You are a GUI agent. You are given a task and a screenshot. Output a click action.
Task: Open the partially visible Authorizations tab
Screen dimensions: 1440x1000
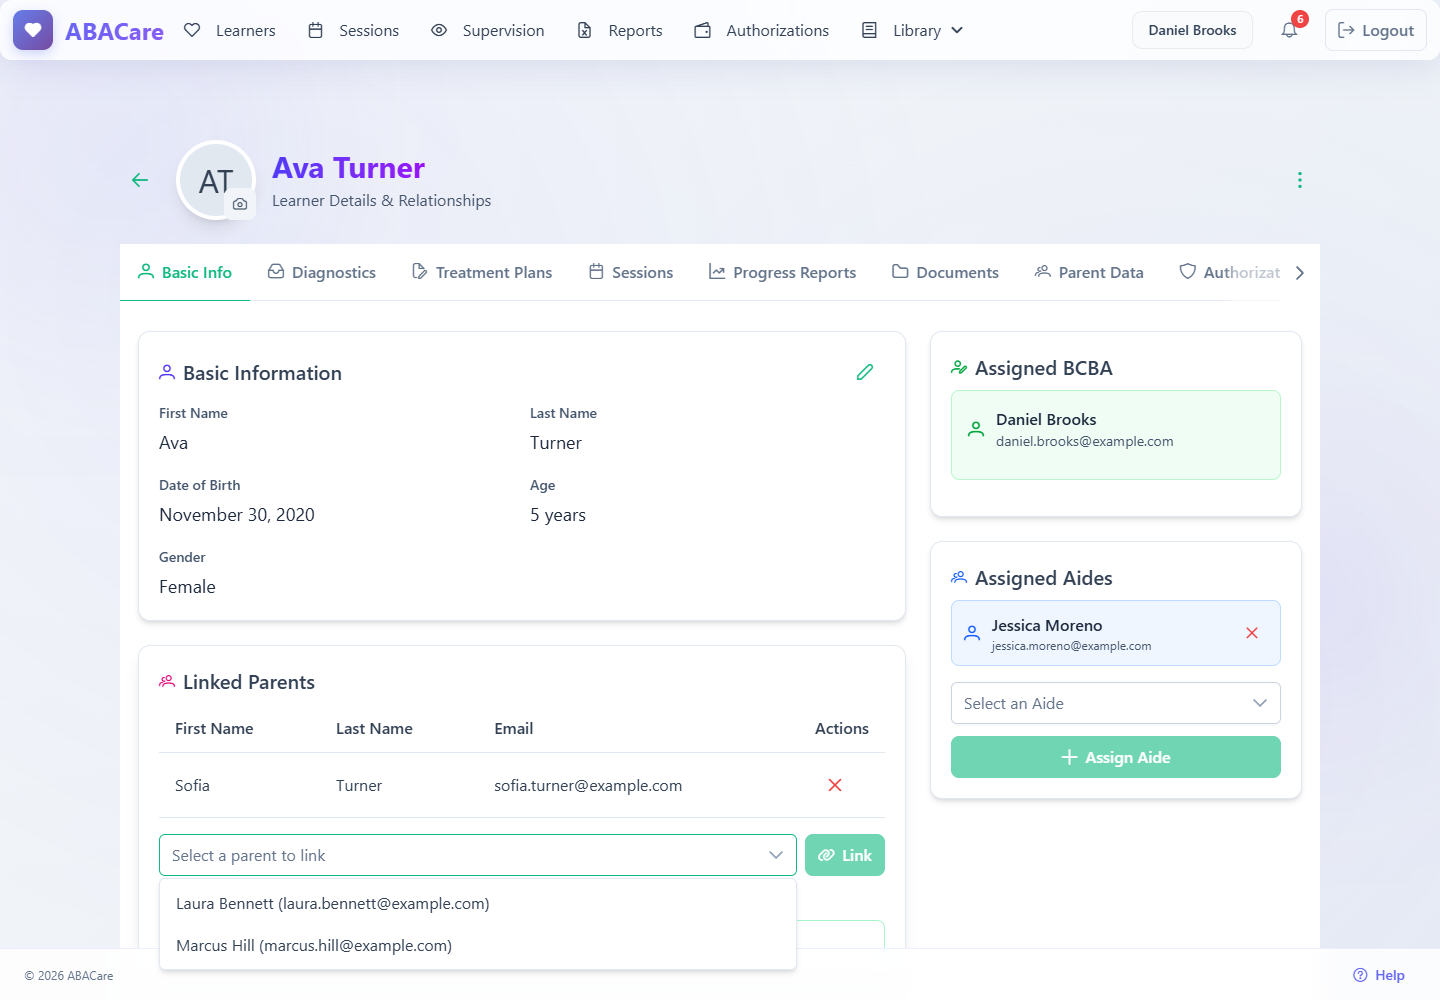(1230, 272)
